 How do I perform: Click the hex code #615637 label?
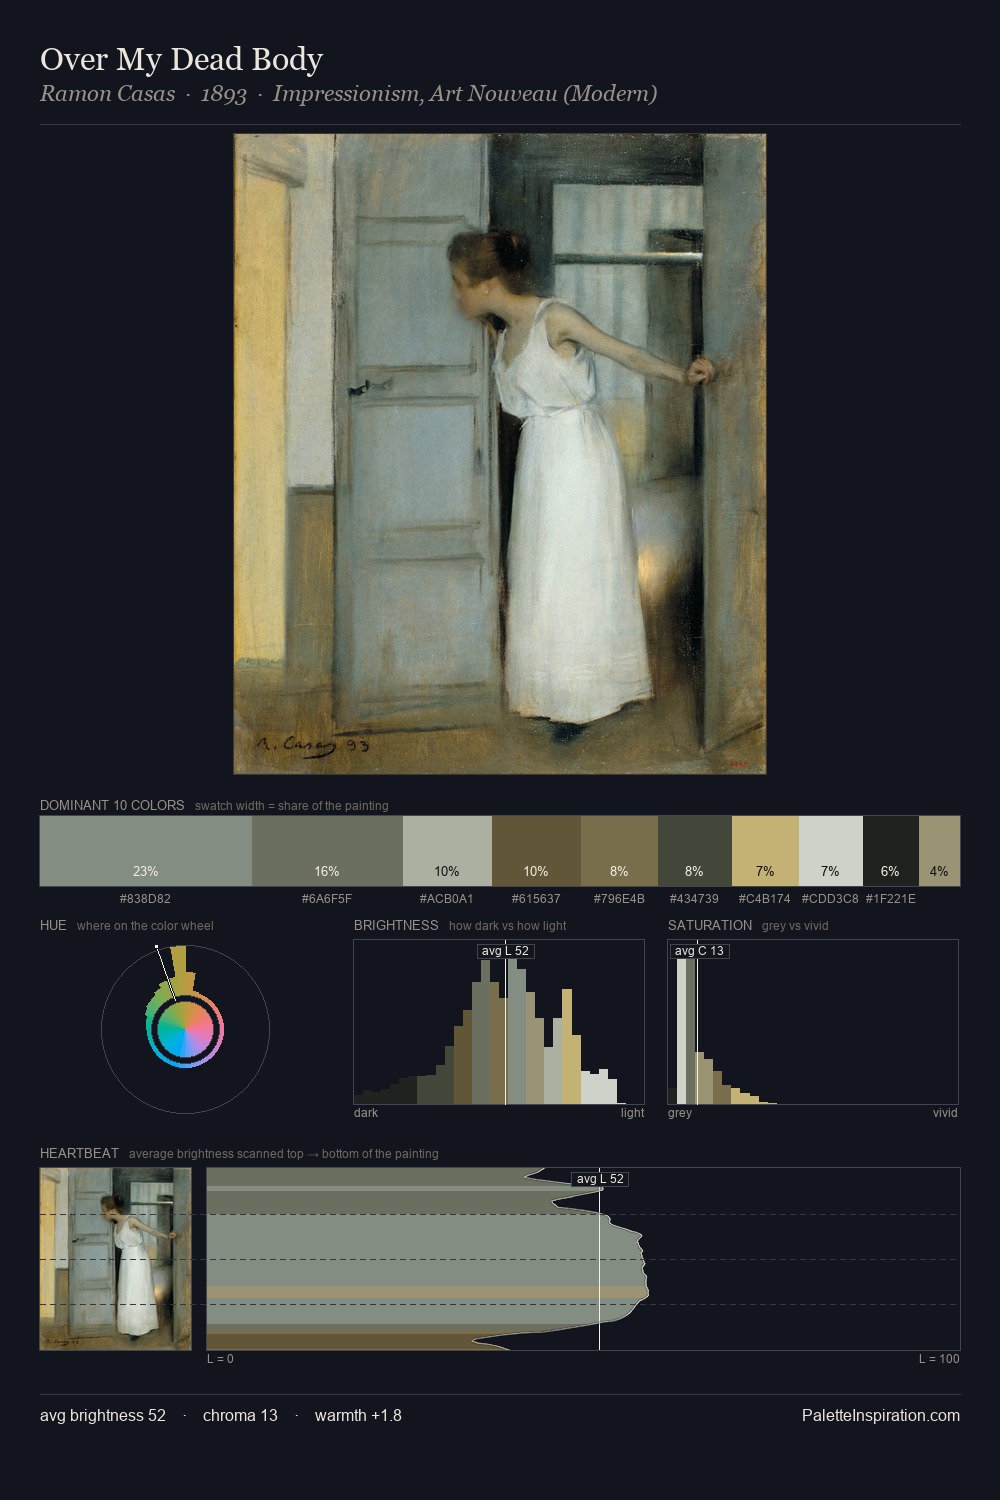point(536,899)
